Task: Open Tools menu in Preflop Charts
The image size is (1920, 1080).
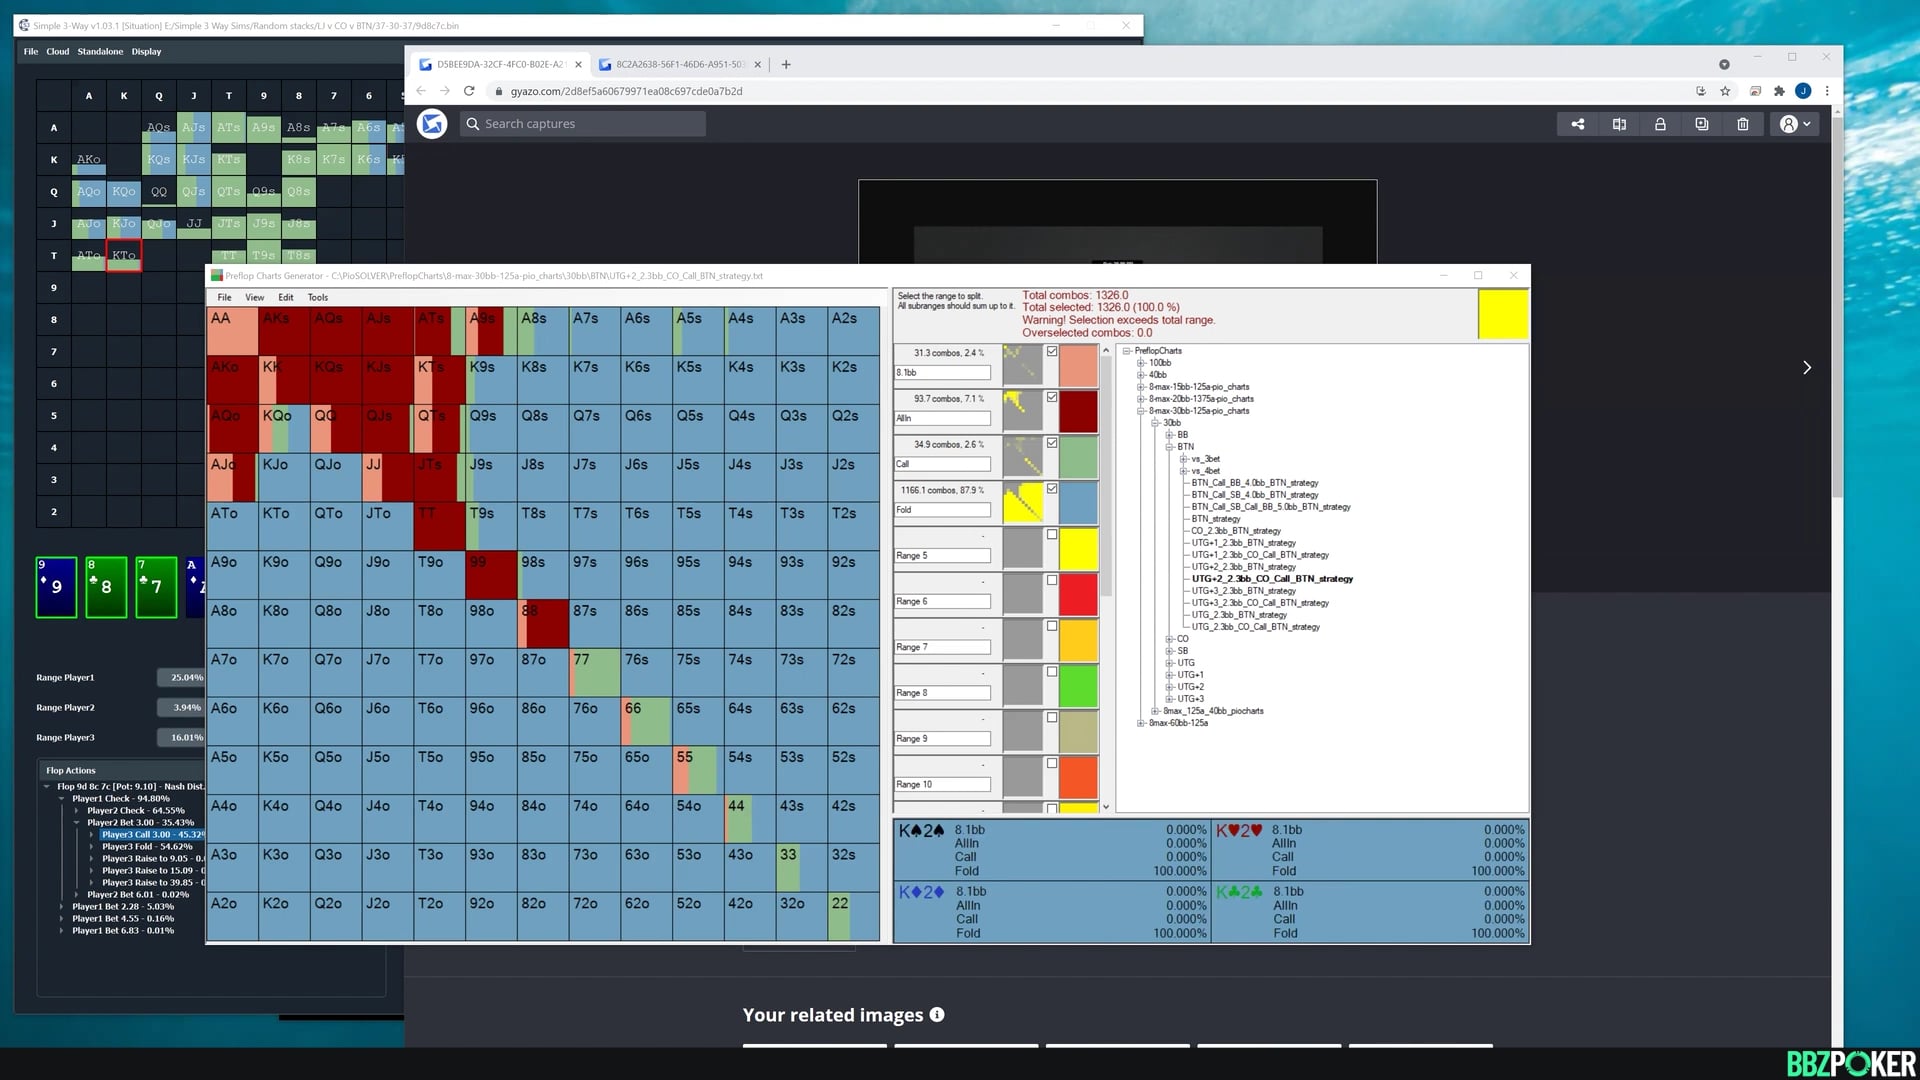Action: pyautogui.click(x=317, y=297)
